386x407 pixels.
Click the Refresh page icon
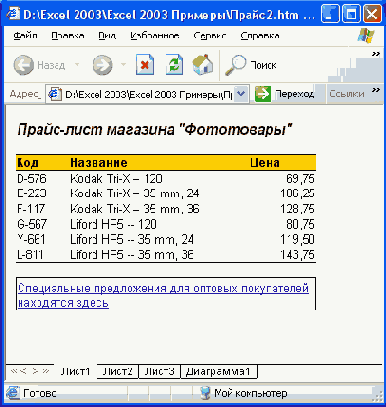pyautogui.click(x=174, y=65)
